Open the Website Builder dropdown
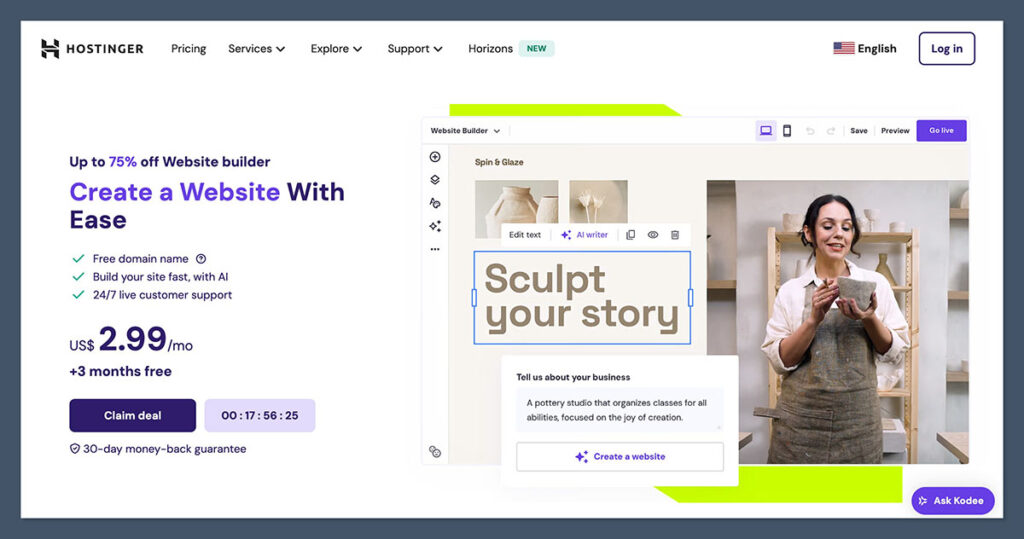This screenshot has width=1024, height=539. (x=465, y=131)
